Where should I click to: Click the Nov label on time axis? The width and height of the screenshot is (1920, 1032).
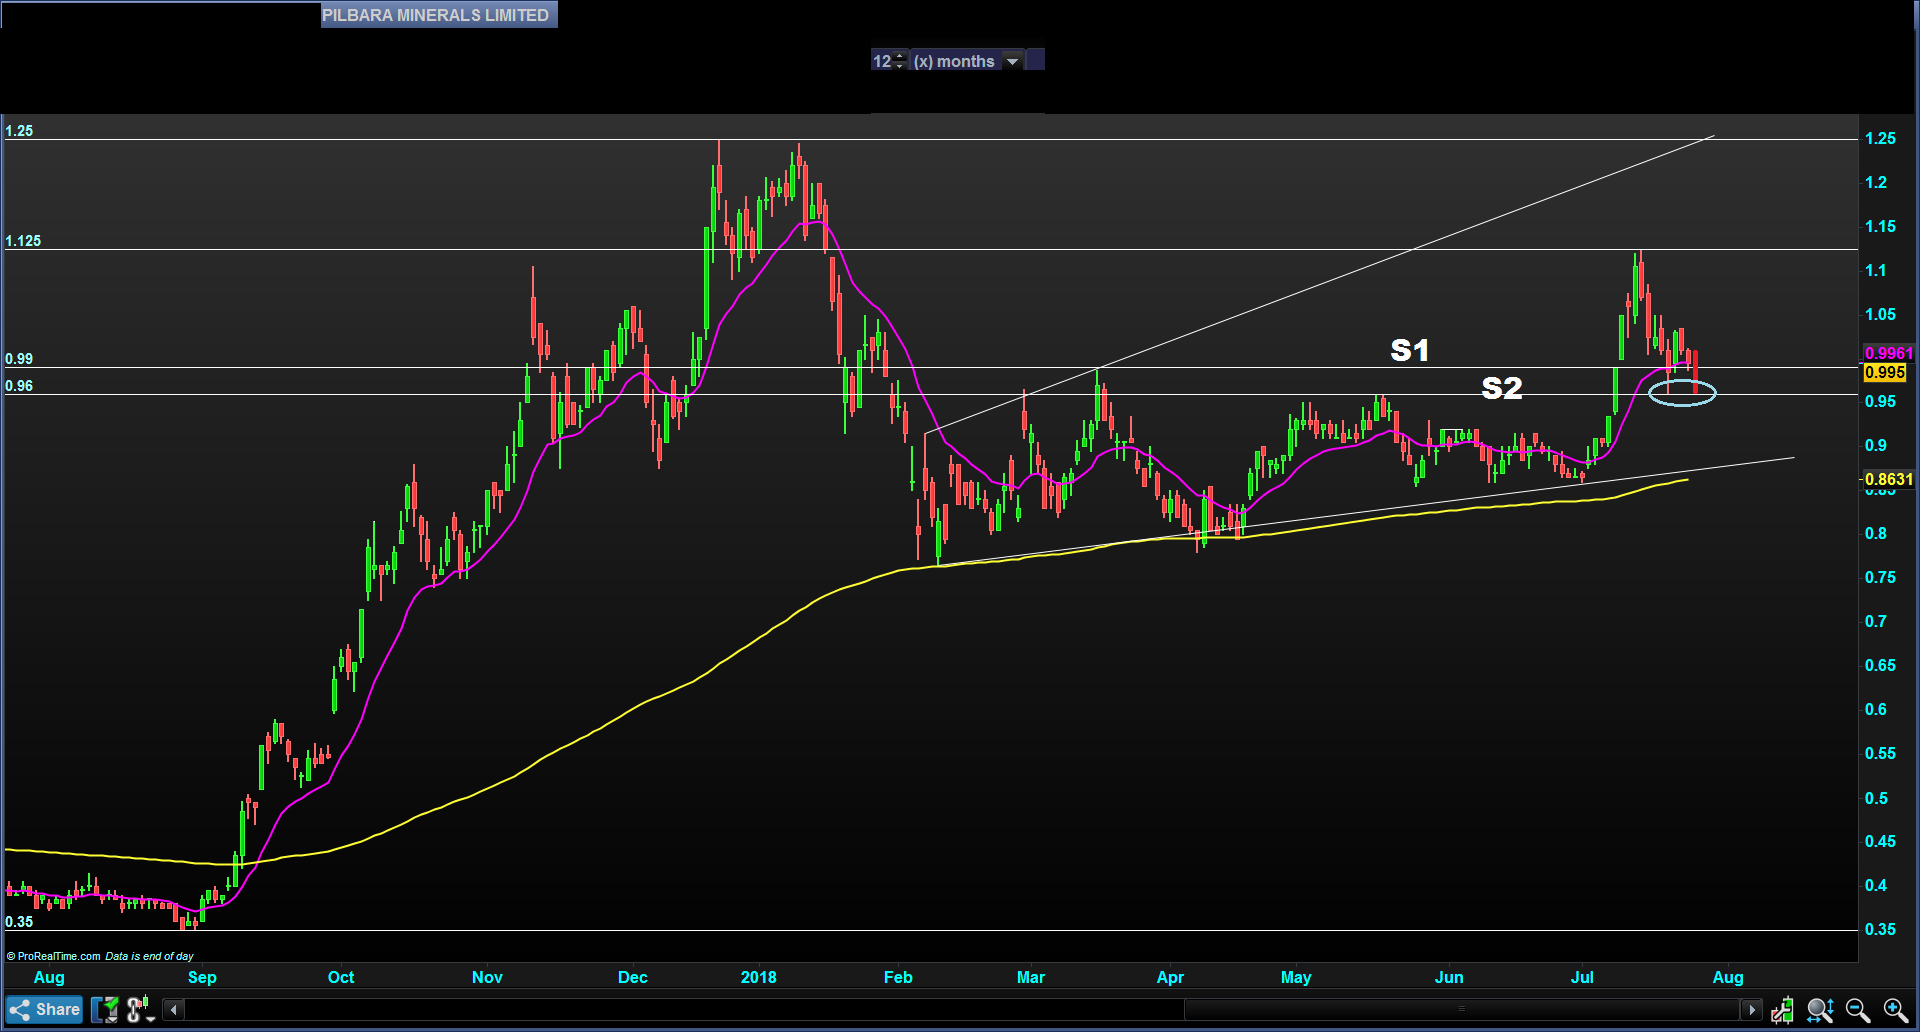tap(487, 977)
